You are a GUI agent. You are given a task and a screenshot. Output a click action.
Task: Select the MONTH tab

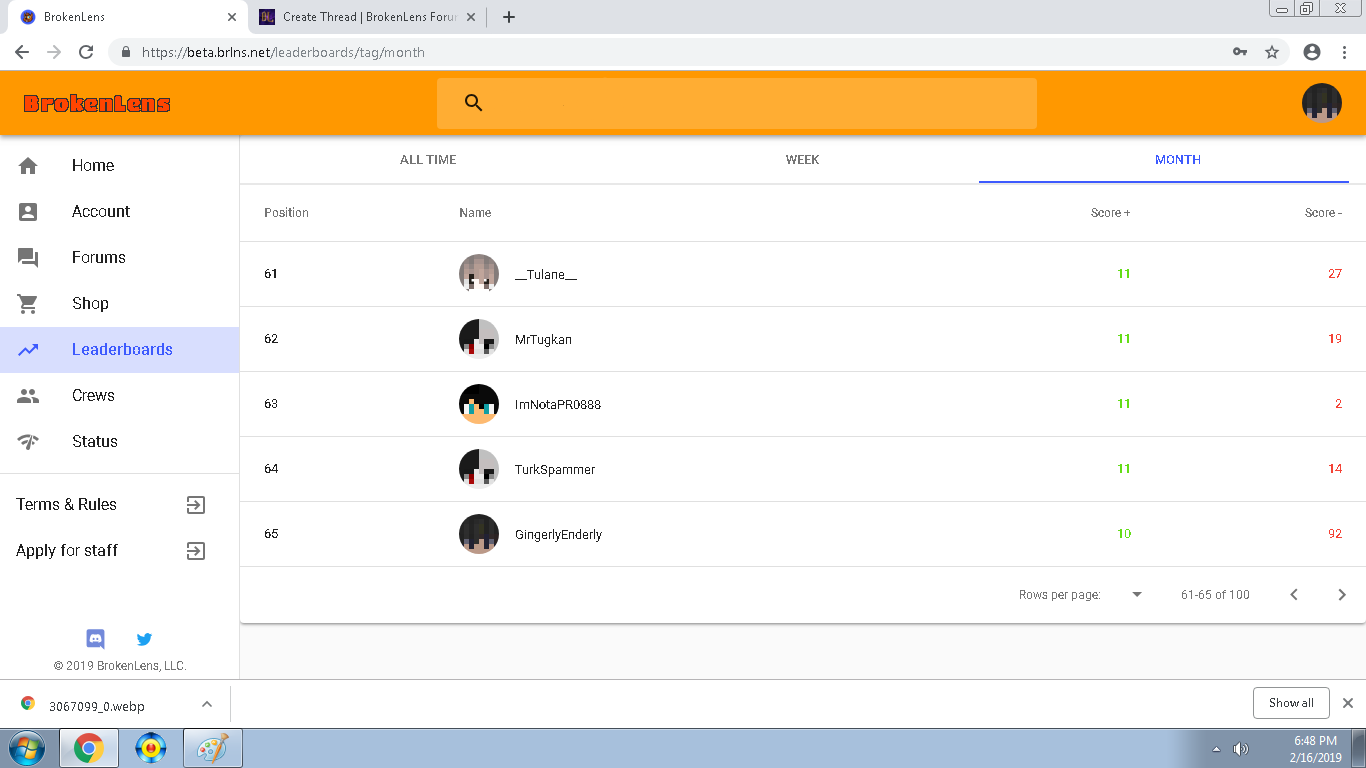coord(1177,160)
